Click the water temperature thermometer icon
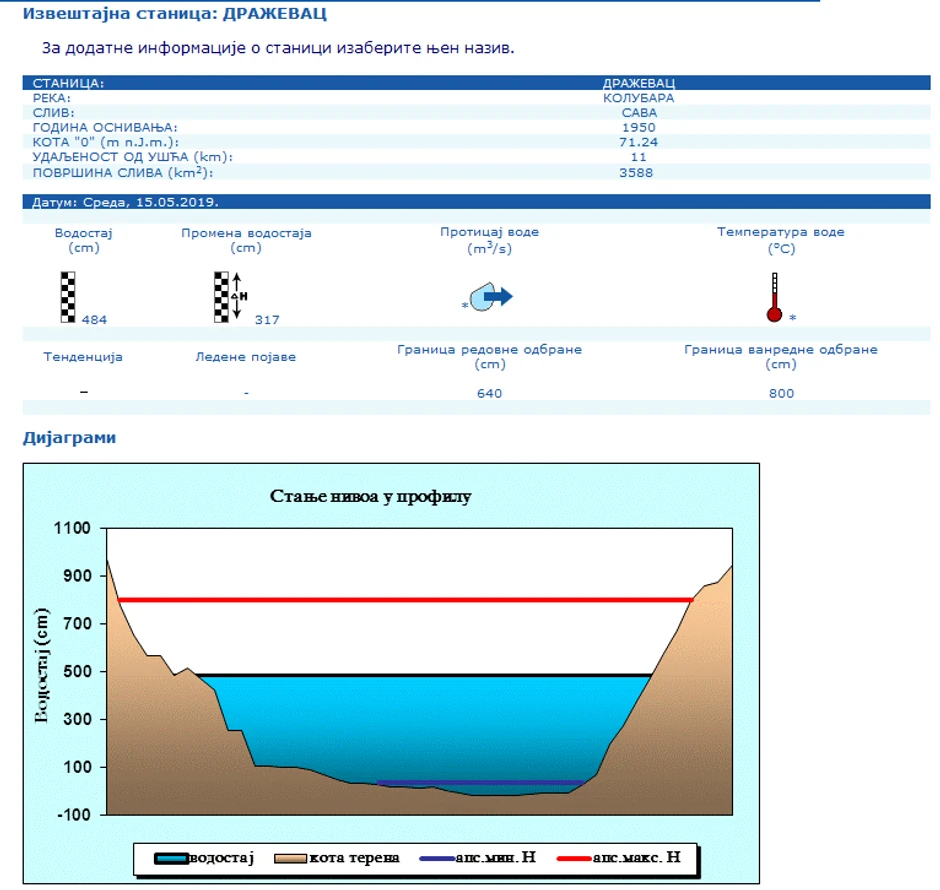The height and width of the screenshot is (890, 940). [773, 298]
